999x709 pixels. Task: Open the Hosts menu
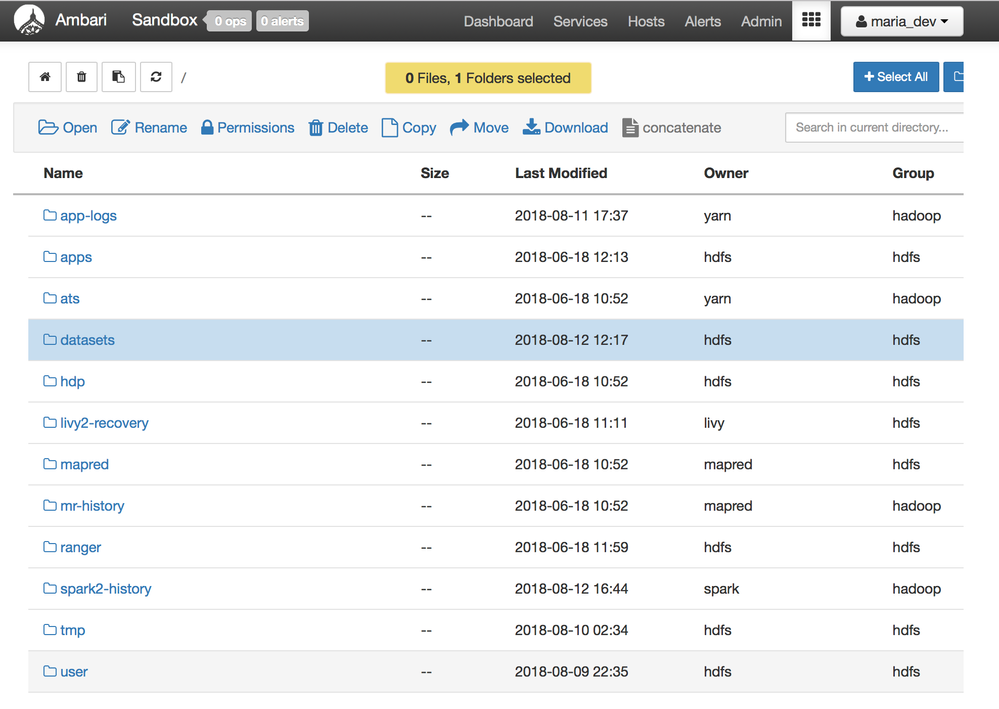point(646,22)
